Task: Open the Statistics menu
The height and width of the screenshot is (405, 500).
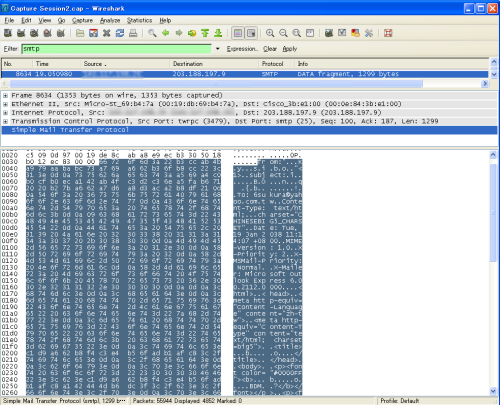Action: point(139,20)
